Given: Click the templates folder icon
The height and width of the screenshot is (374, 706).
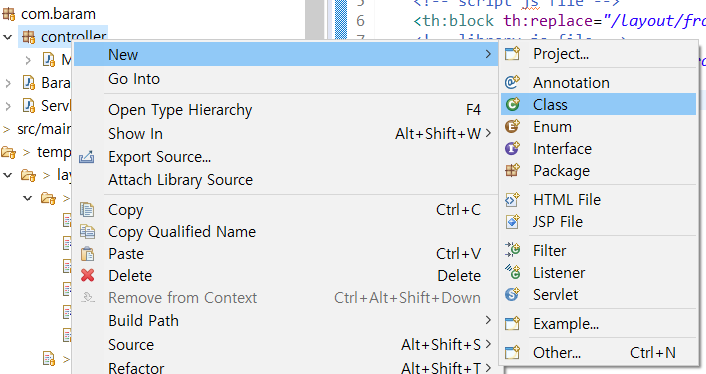Looking at the screenshot, I should 9,152.
